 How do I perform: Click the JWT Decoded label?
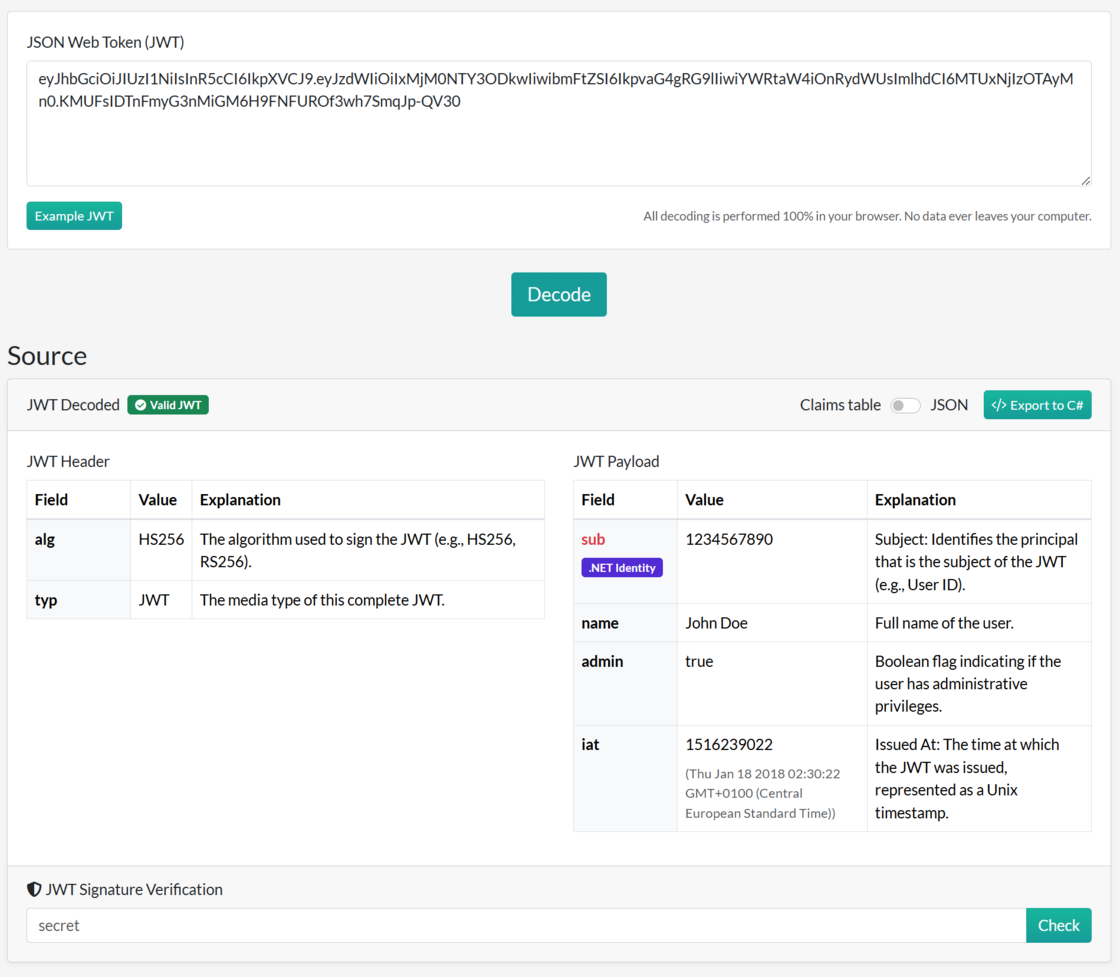click(73, 405)
